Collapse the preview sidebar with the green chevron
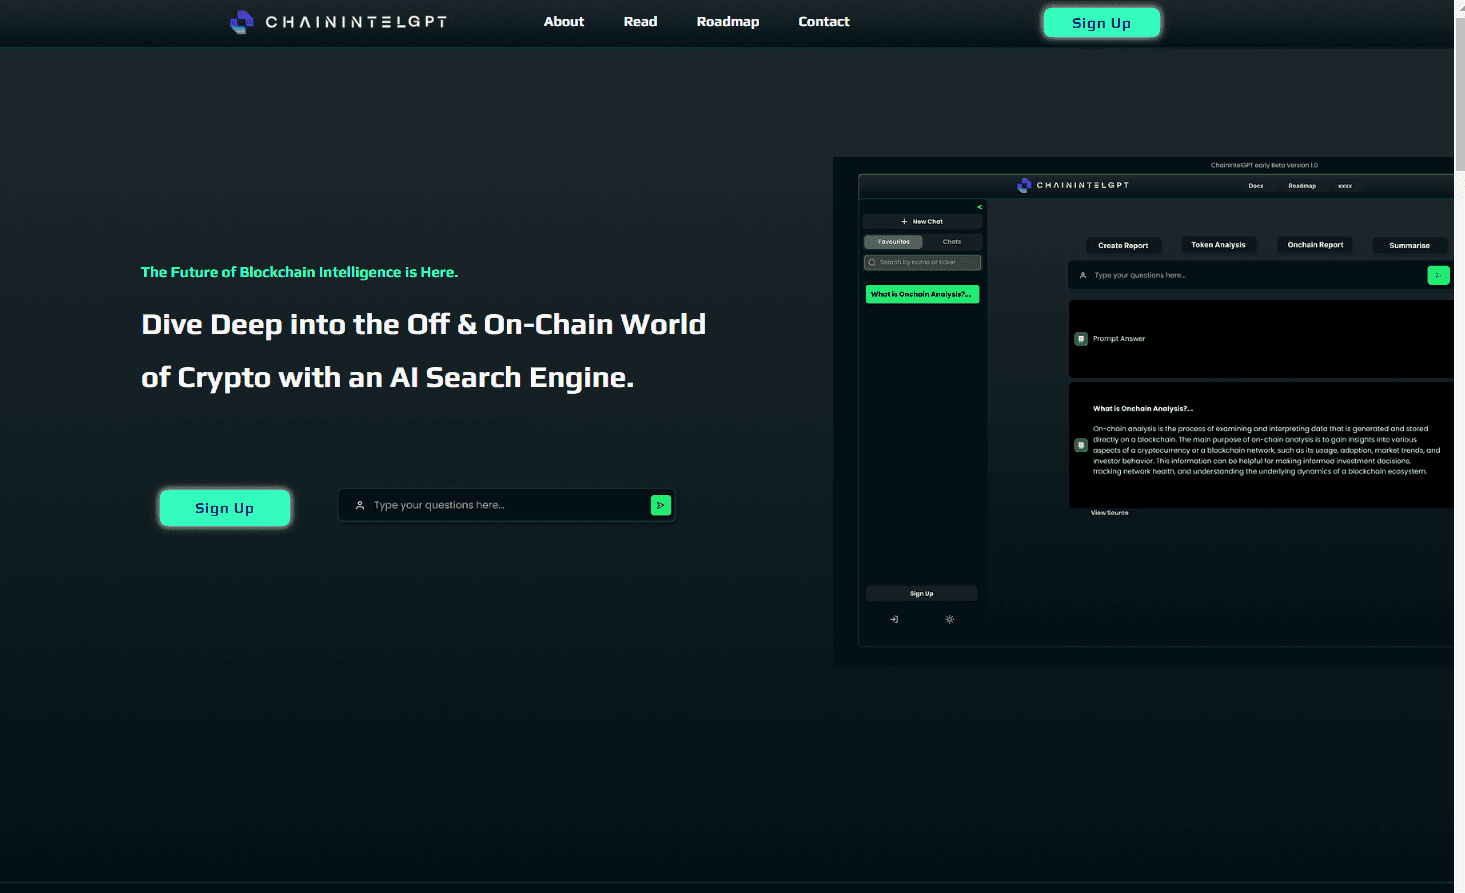 (980, 207)
